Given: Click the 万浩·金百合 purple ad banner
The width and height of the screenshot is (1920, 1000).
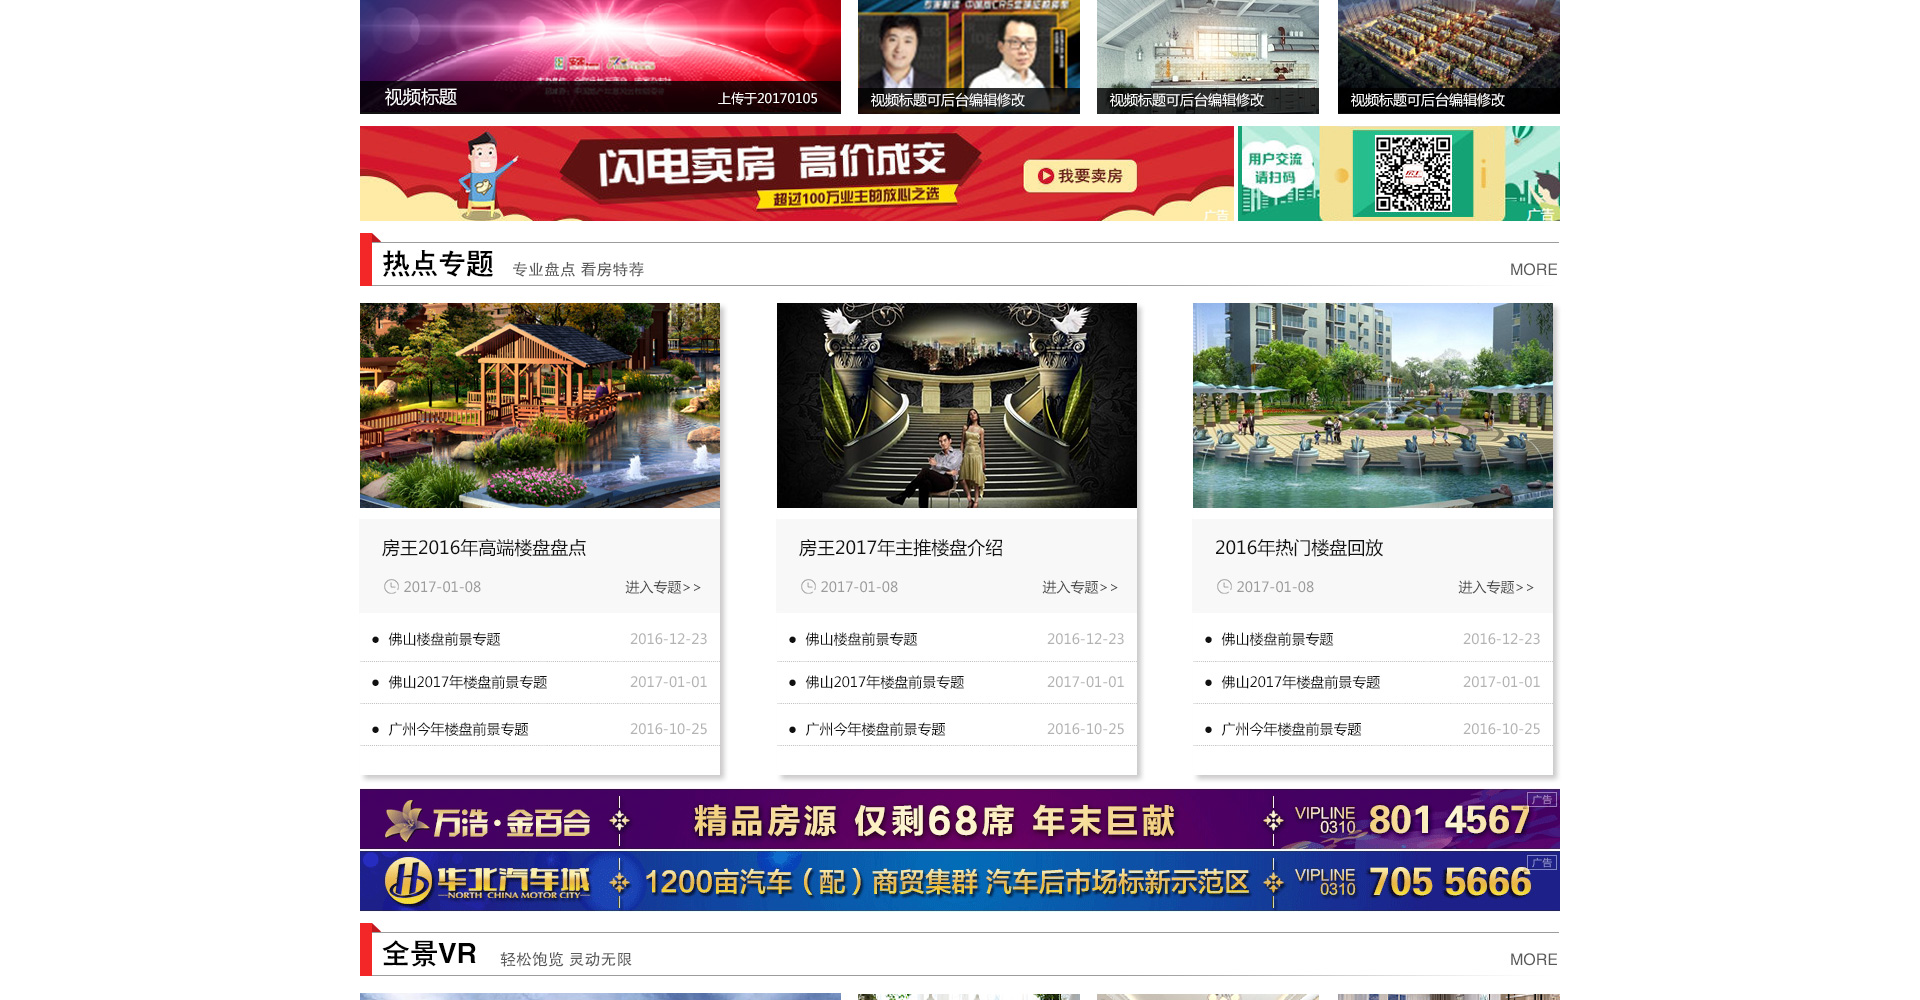Looking at the screenshot, I should pos(958,819).
